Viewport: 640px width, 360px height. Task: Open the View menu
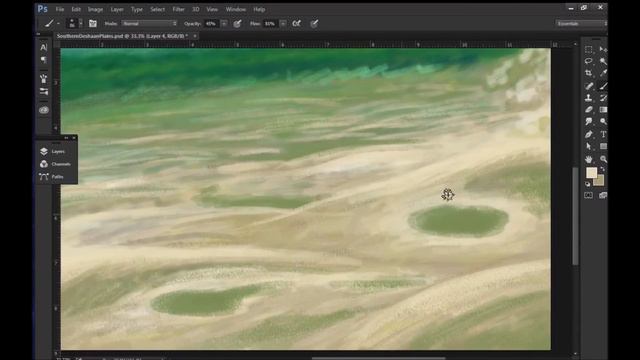tap(212, 9)
